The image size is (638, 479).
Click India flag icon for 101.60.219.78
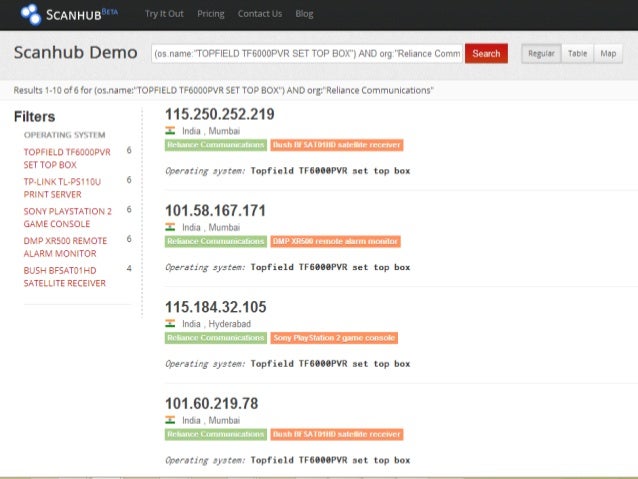(x=170, y=420)
